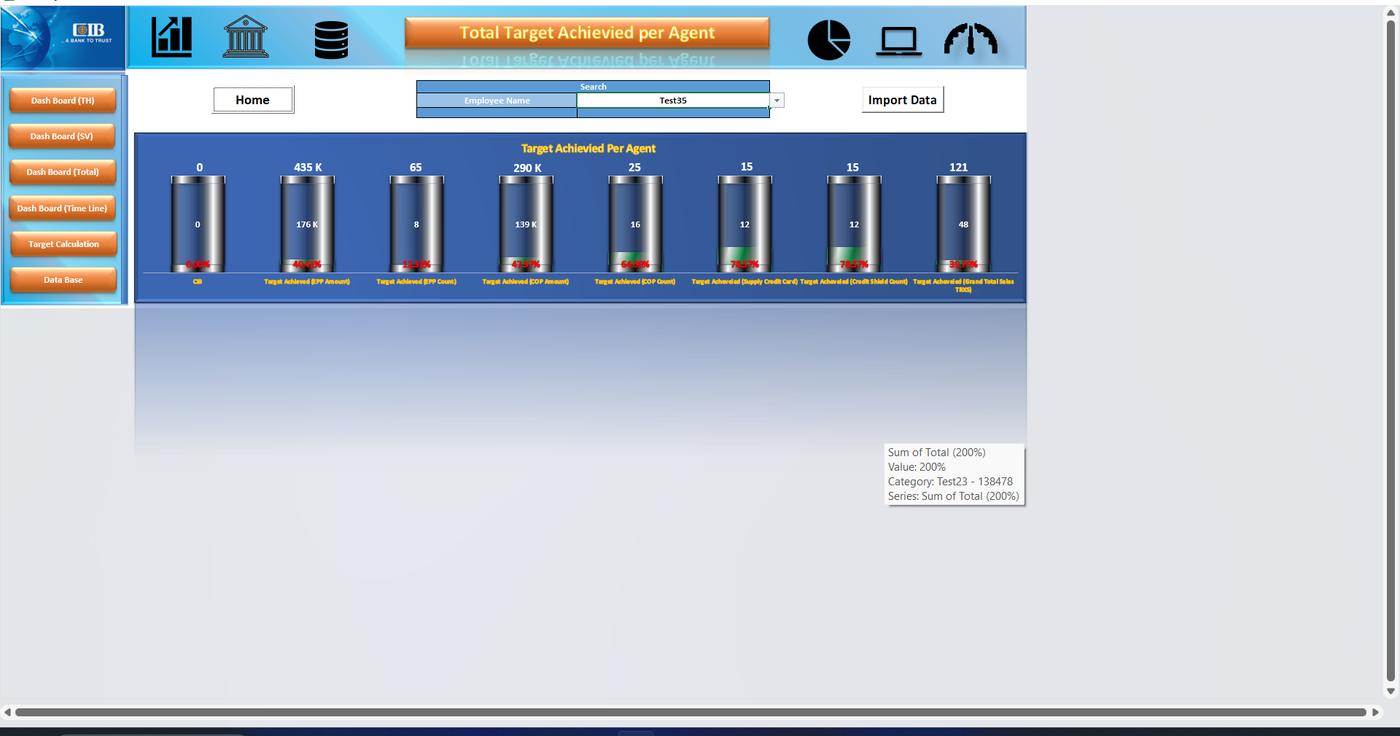Open the speedometer gauge icon
This screenshot has height=736, width=1400.
click(x=970, y=39)
